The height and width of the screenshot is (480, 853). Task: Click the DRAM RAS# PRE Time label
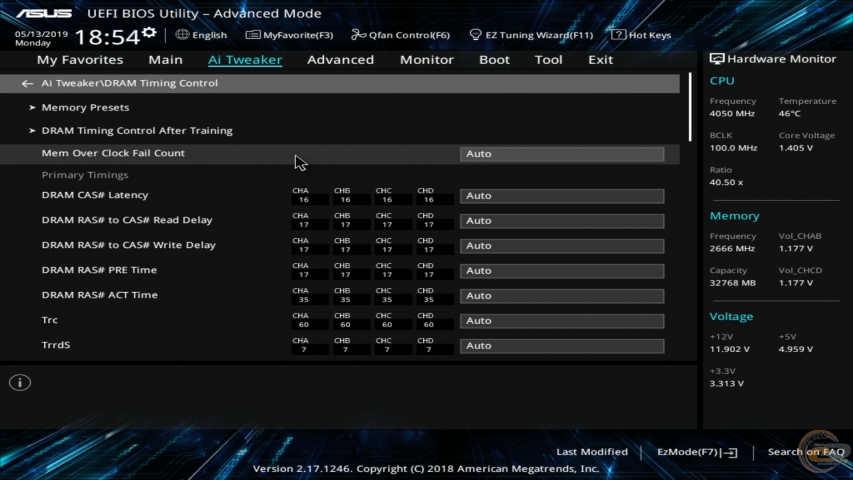click(x=99, y=270)
